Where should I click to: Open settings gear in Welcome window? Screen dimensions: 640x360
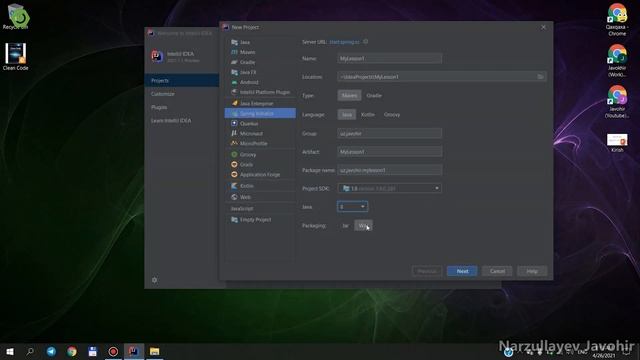154,280
